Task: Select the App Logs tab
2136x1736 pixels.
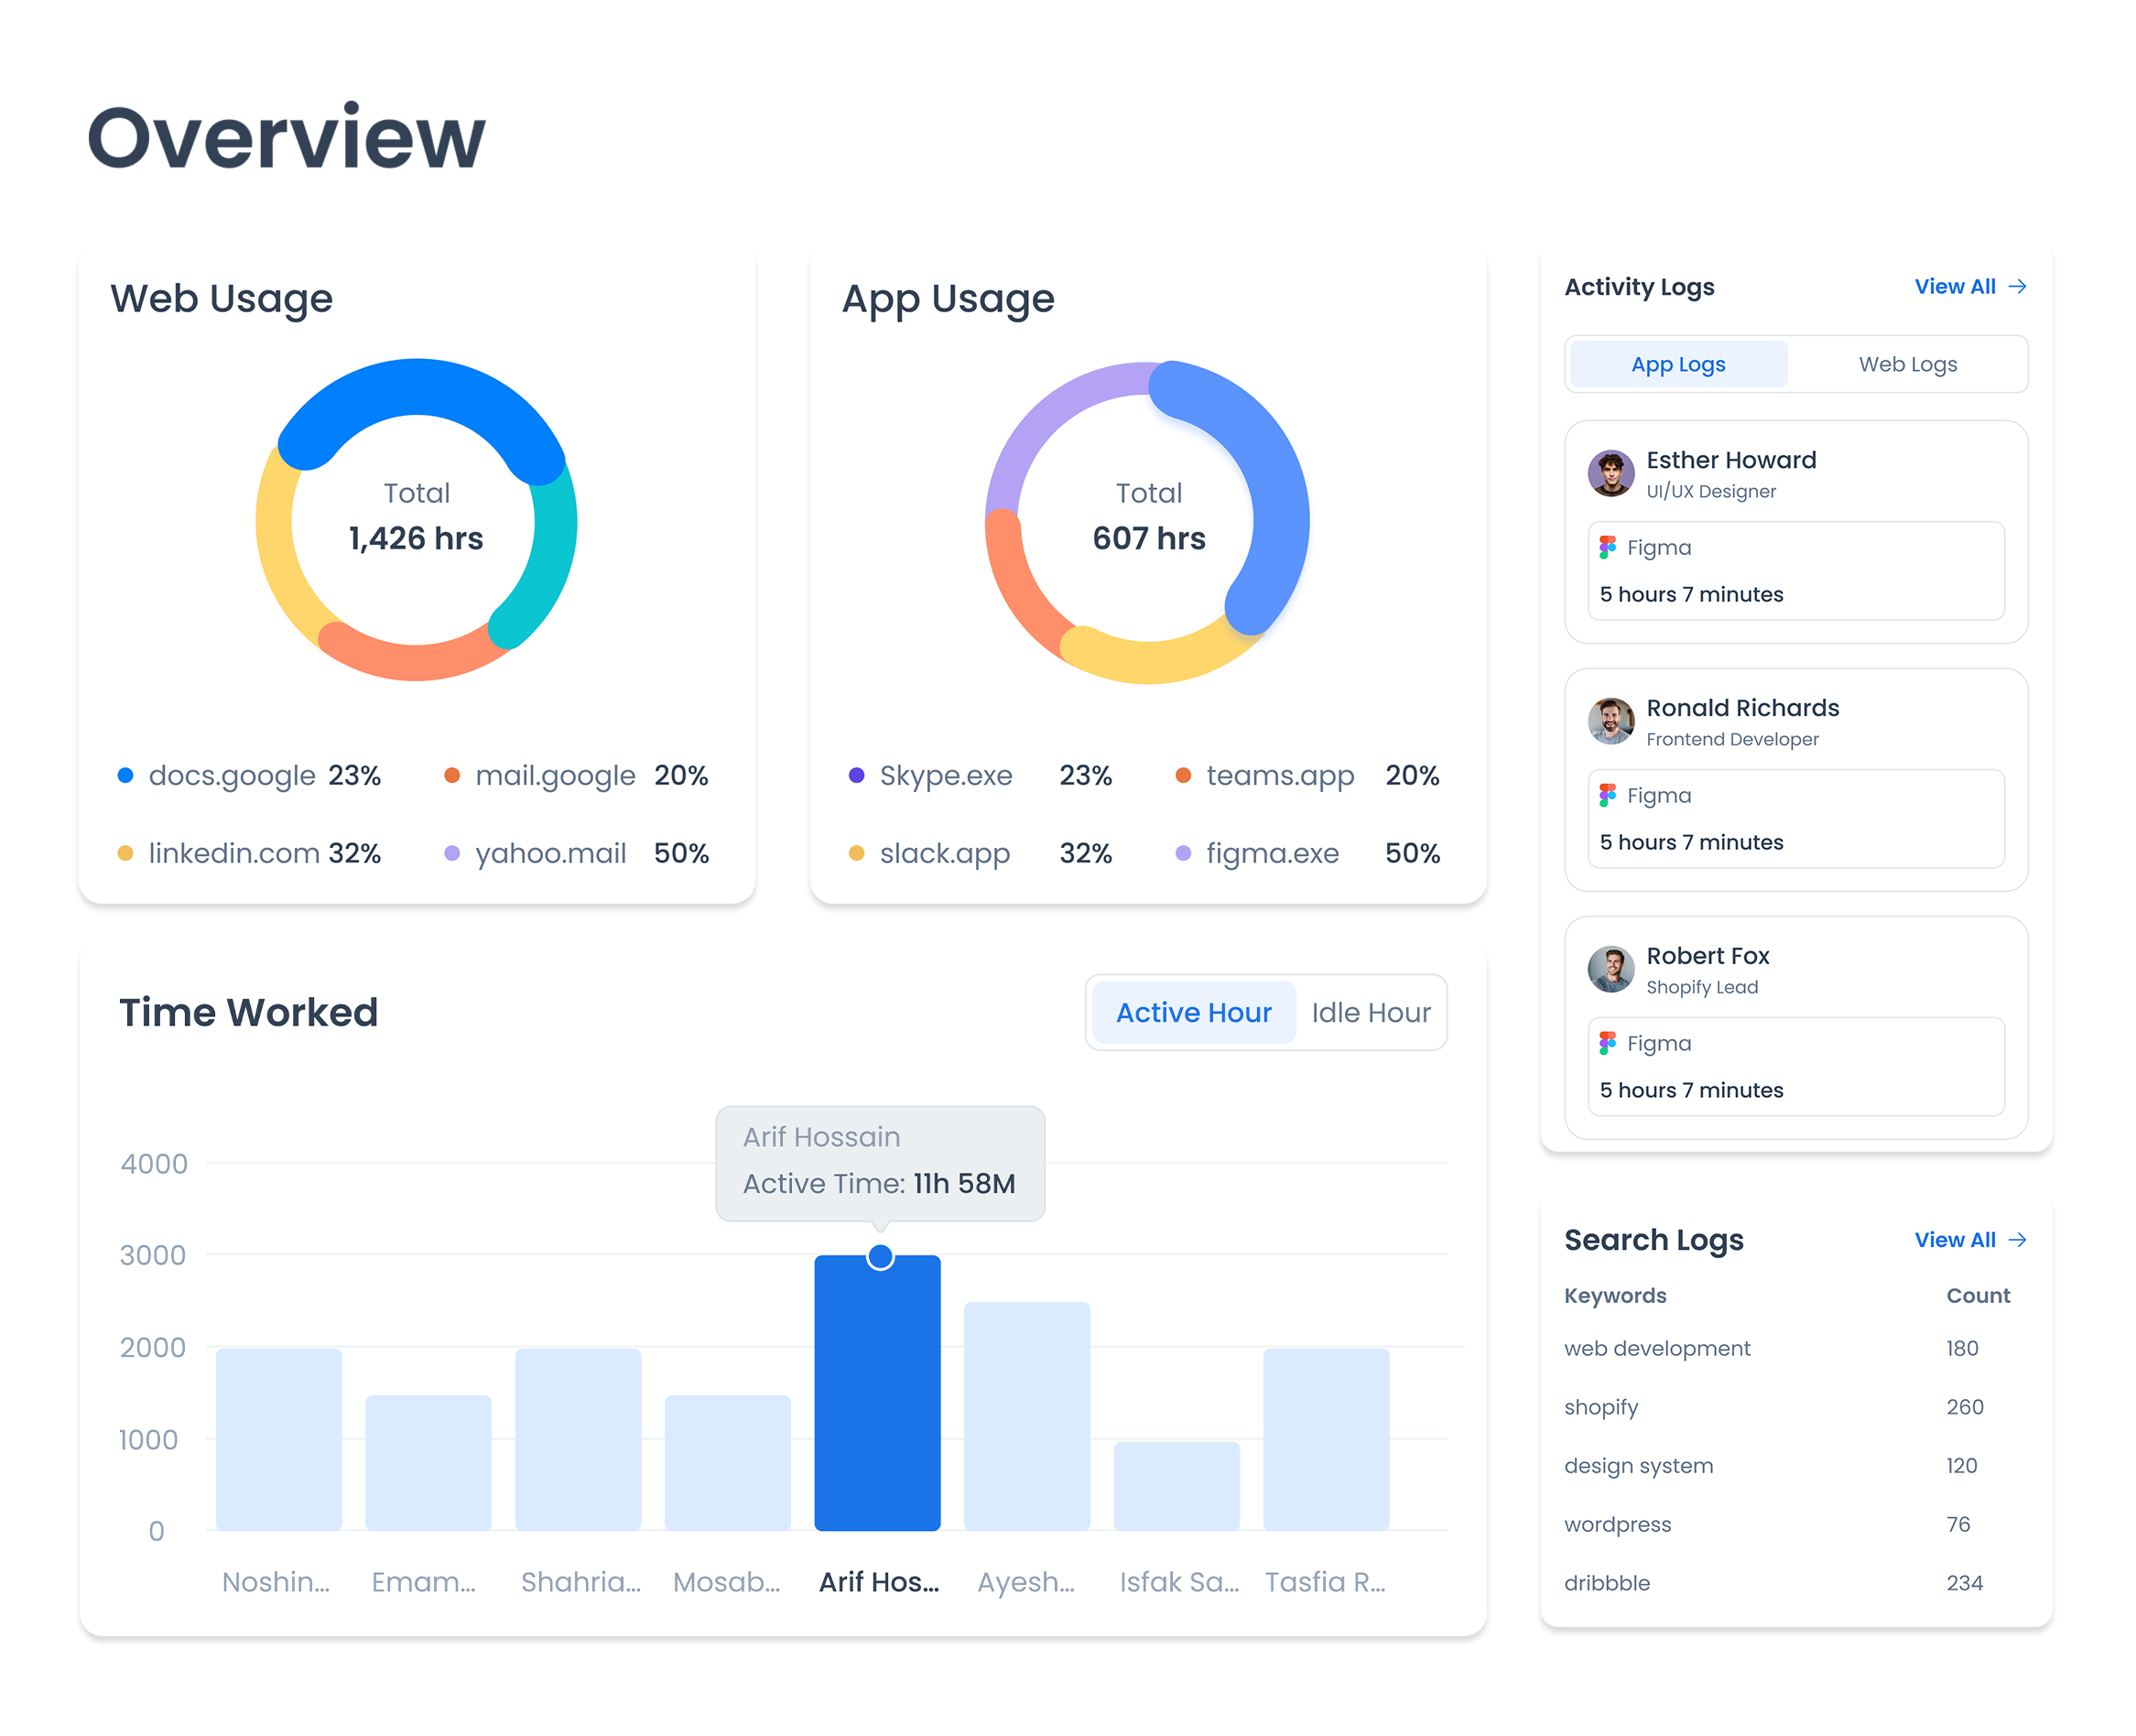Action: coord(1678,365)
